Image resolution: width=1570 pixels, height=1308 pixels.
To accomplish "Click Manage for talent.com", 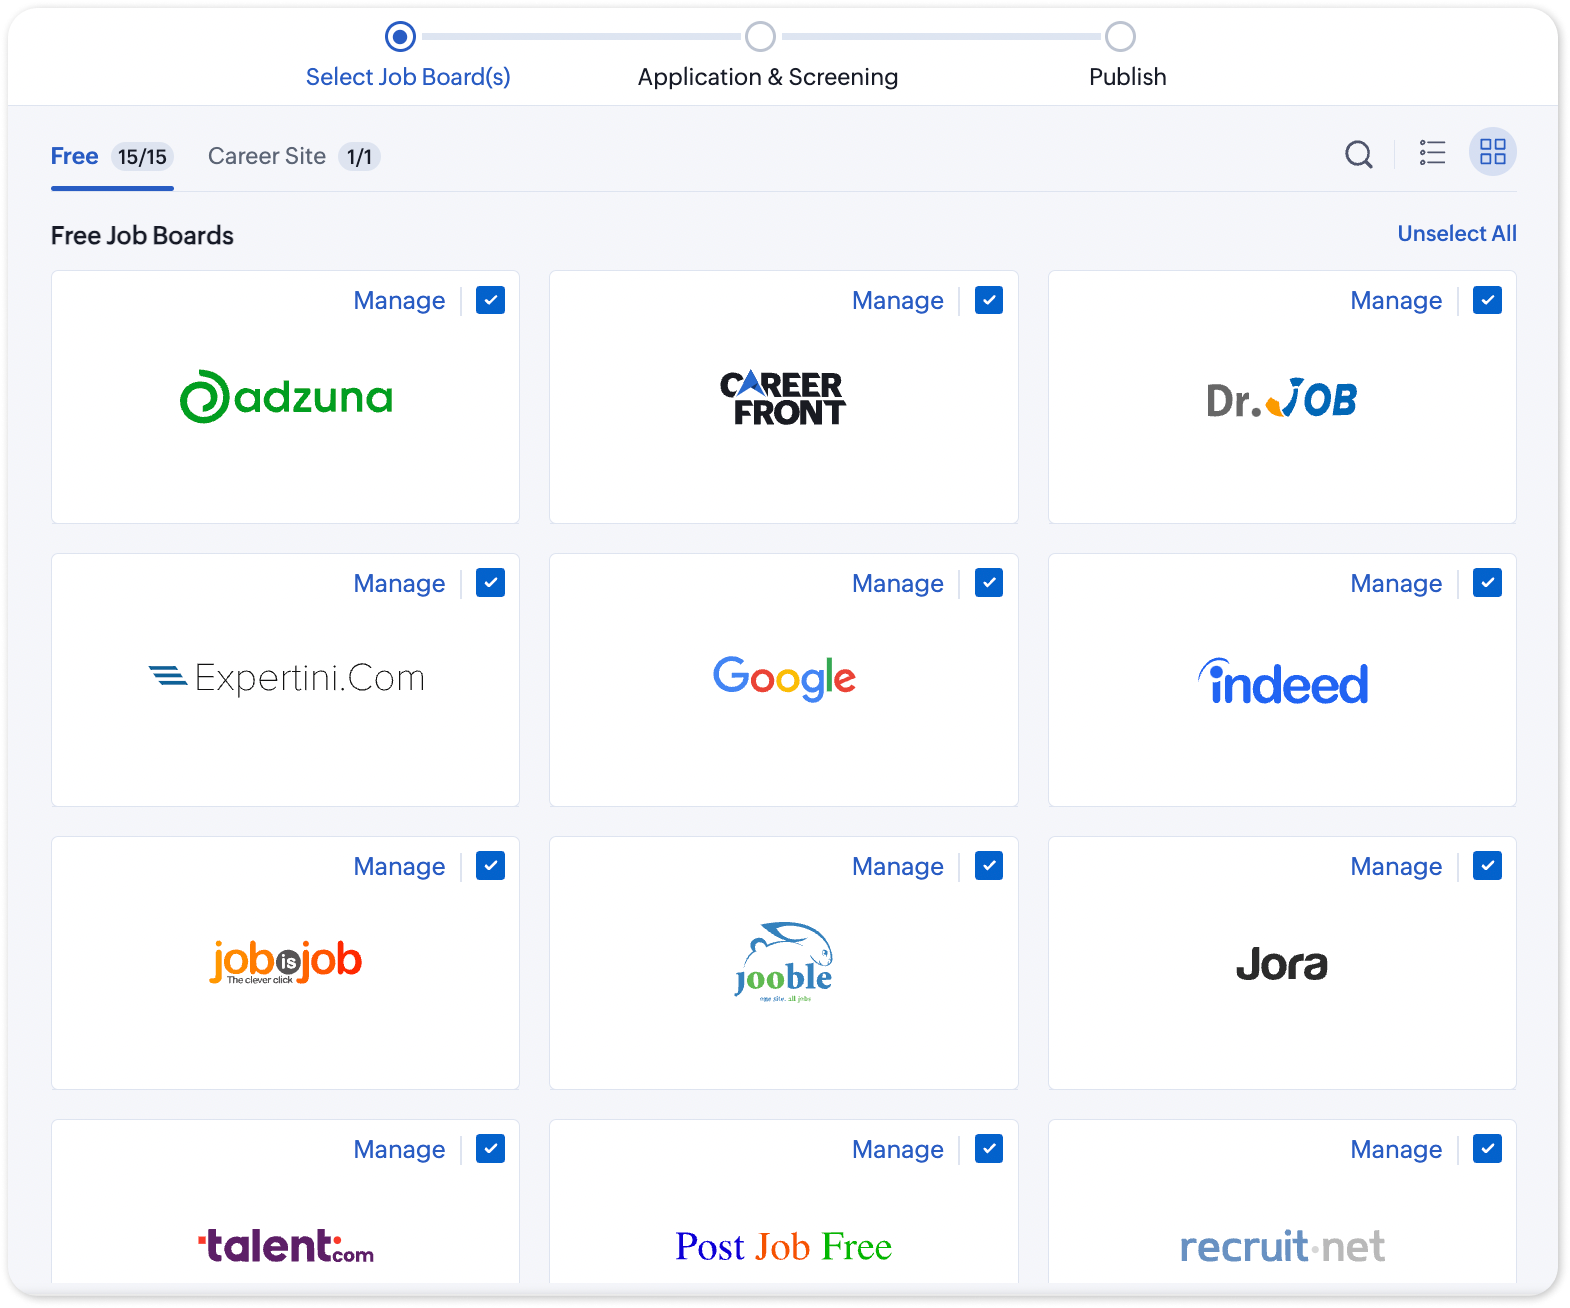I will (x=399, y=1150).
